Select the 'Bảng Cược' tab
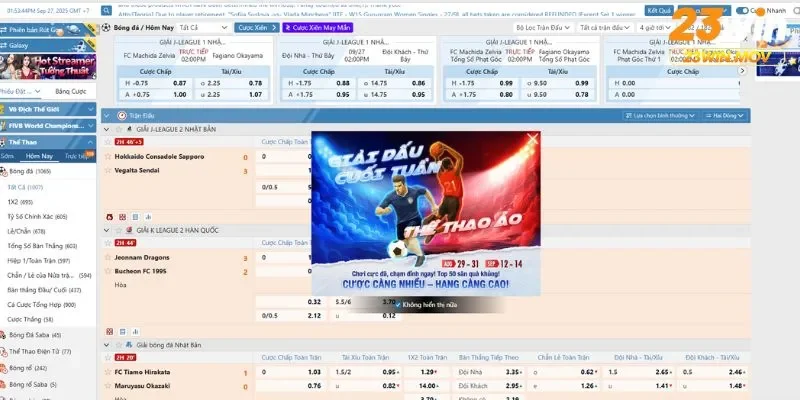The height and width of the screenshot is (400, 800). pos(69,91)
